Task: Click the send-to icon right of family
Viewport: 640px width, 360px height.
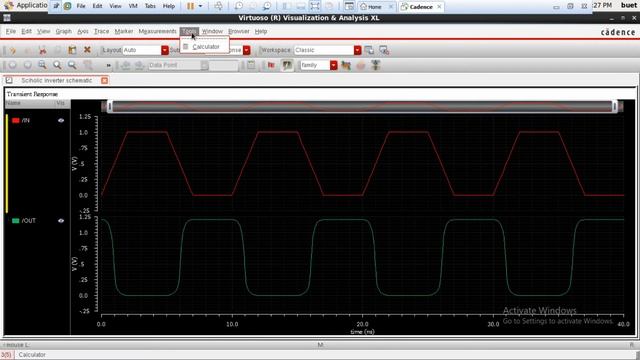Action: click(346, 65)
